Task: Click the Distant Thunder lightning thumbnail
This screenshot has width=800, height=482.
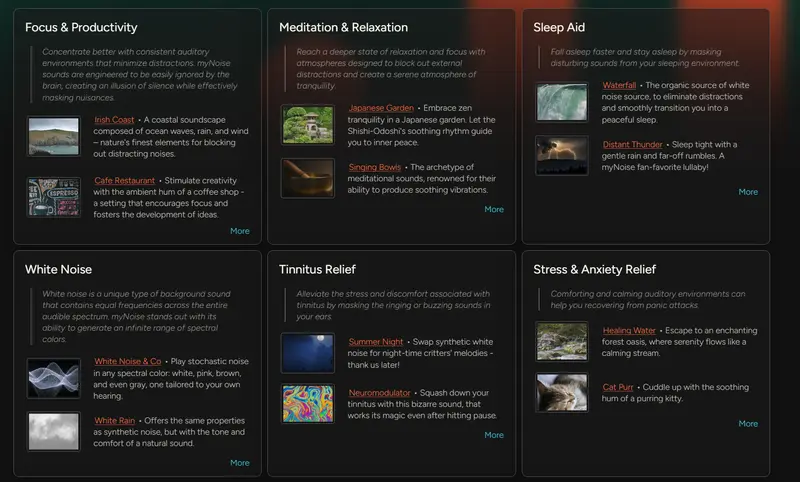Action: click(x=562, y=155)
